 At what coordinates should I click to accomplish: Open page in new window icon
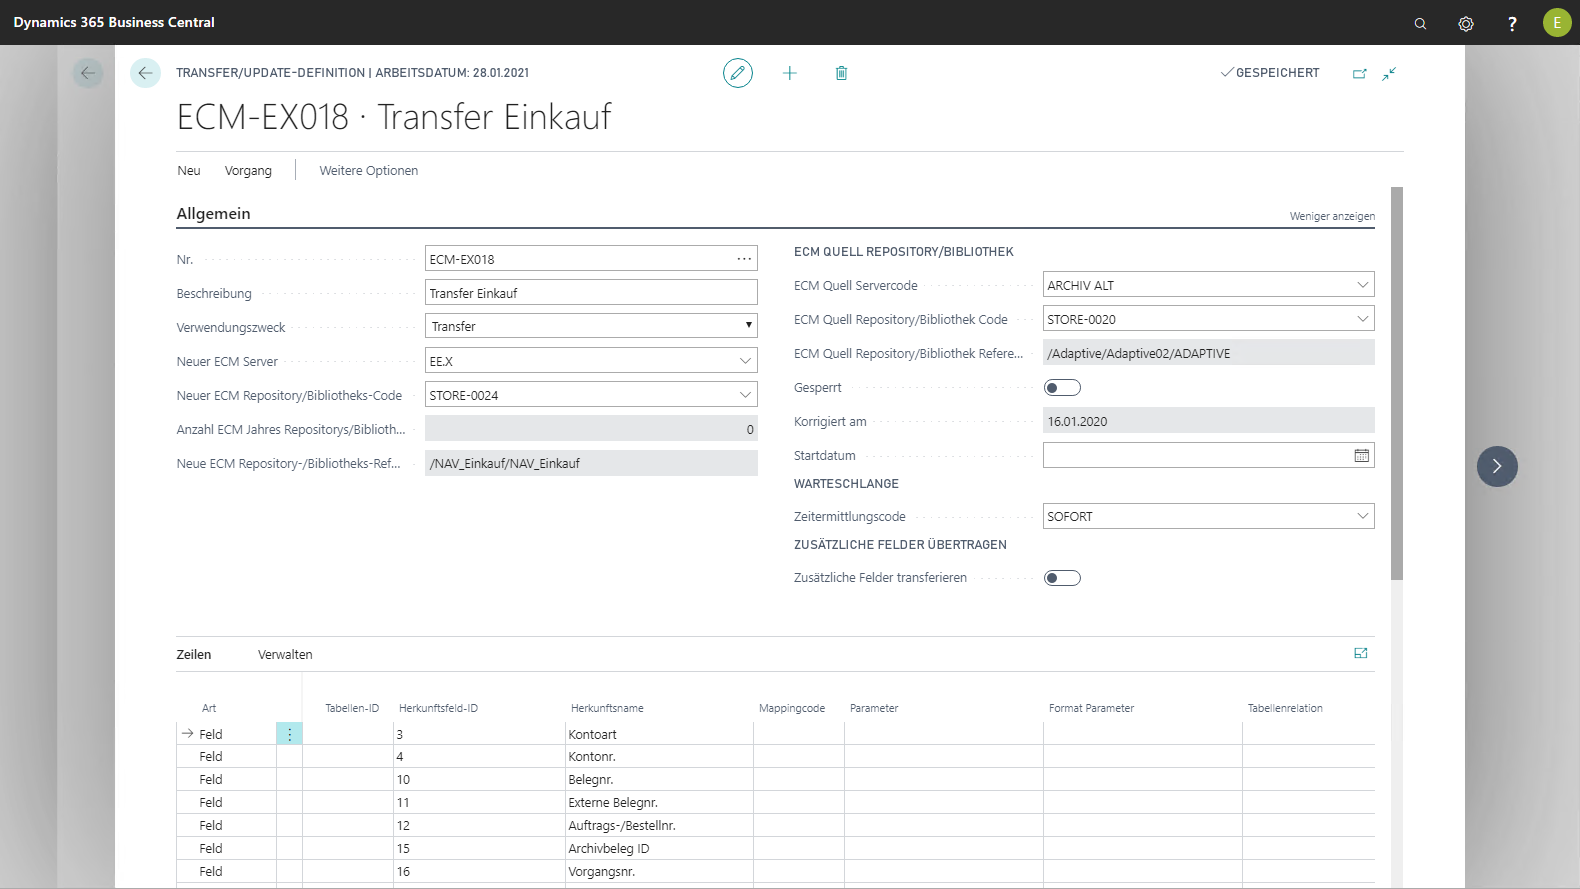coord(1359,74)
